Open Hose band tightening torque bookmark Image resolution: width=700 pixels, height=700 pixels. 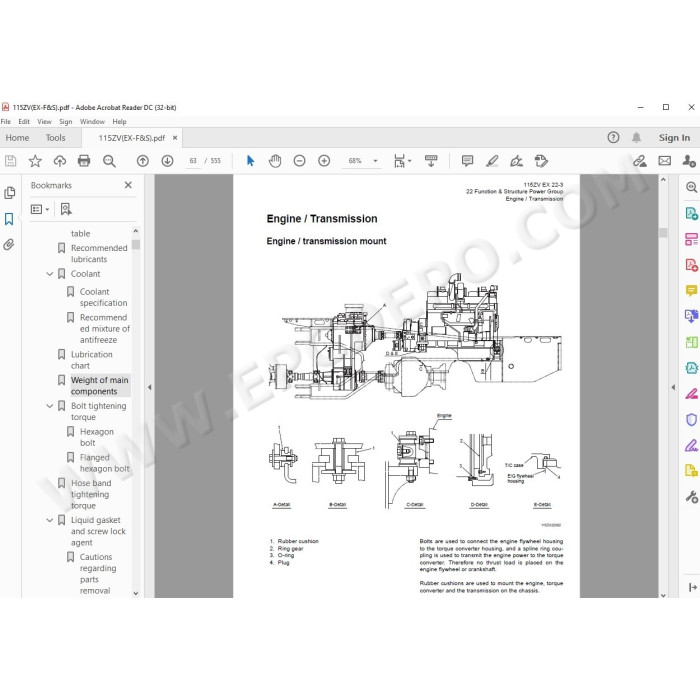(x=91, y=494)
